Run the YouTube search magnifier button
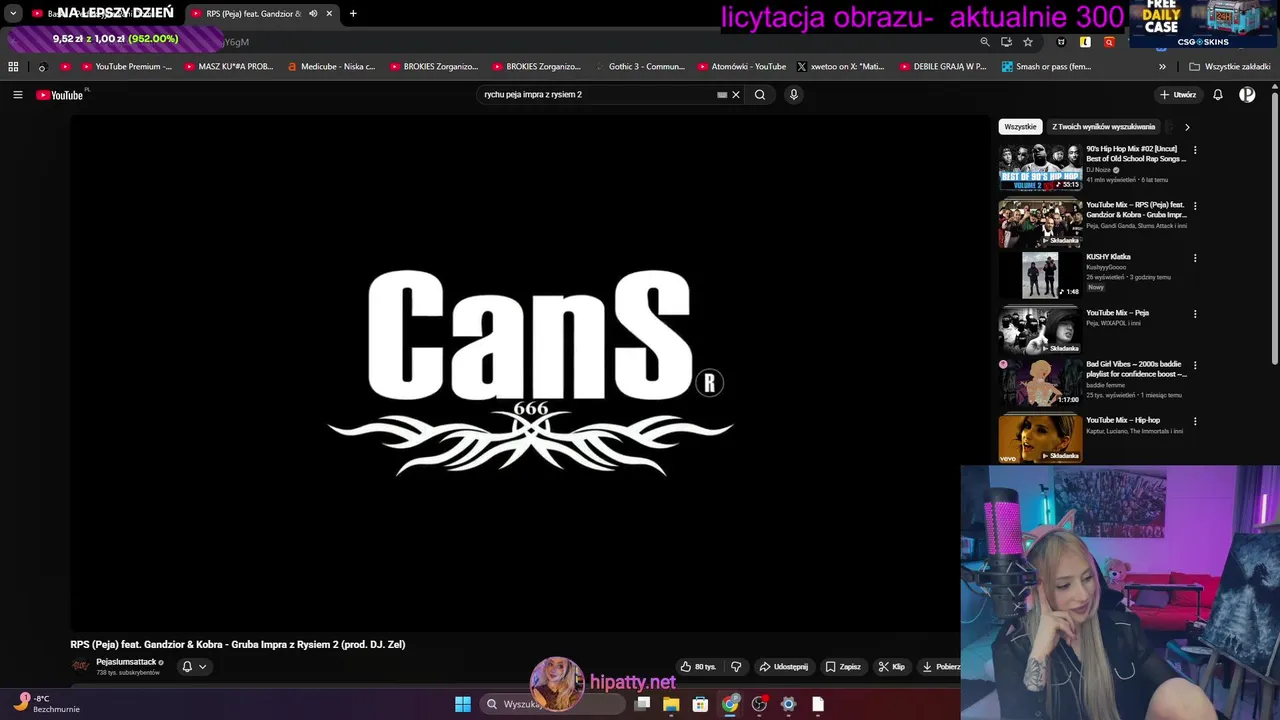Image resolution: width=1280 pixels, height=720 pixels. tap(760, 95)
